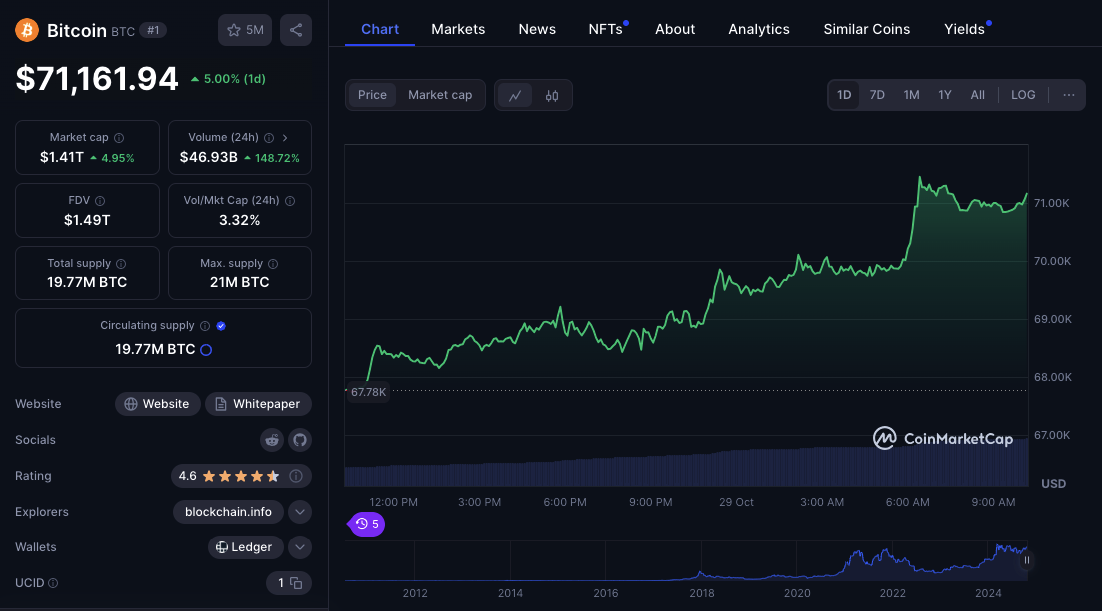Click the range selector pause handle
Viewport: 1102px width, 611px height.
tap(1027, 560)
